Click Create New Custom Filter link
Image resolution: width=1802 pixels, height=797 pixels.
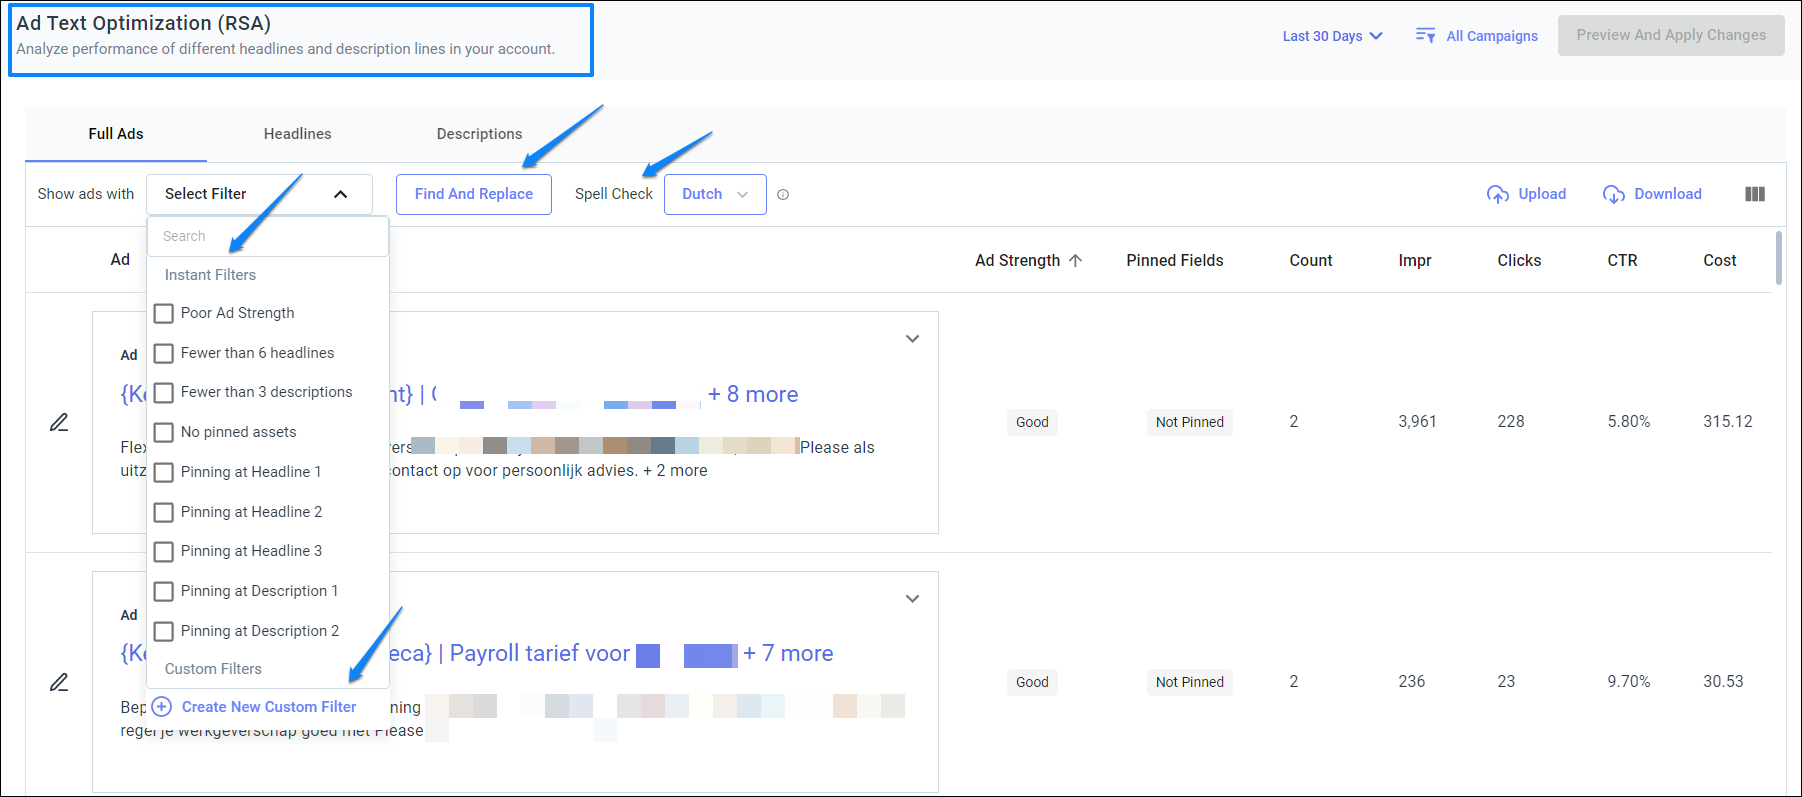click(269, 707)
